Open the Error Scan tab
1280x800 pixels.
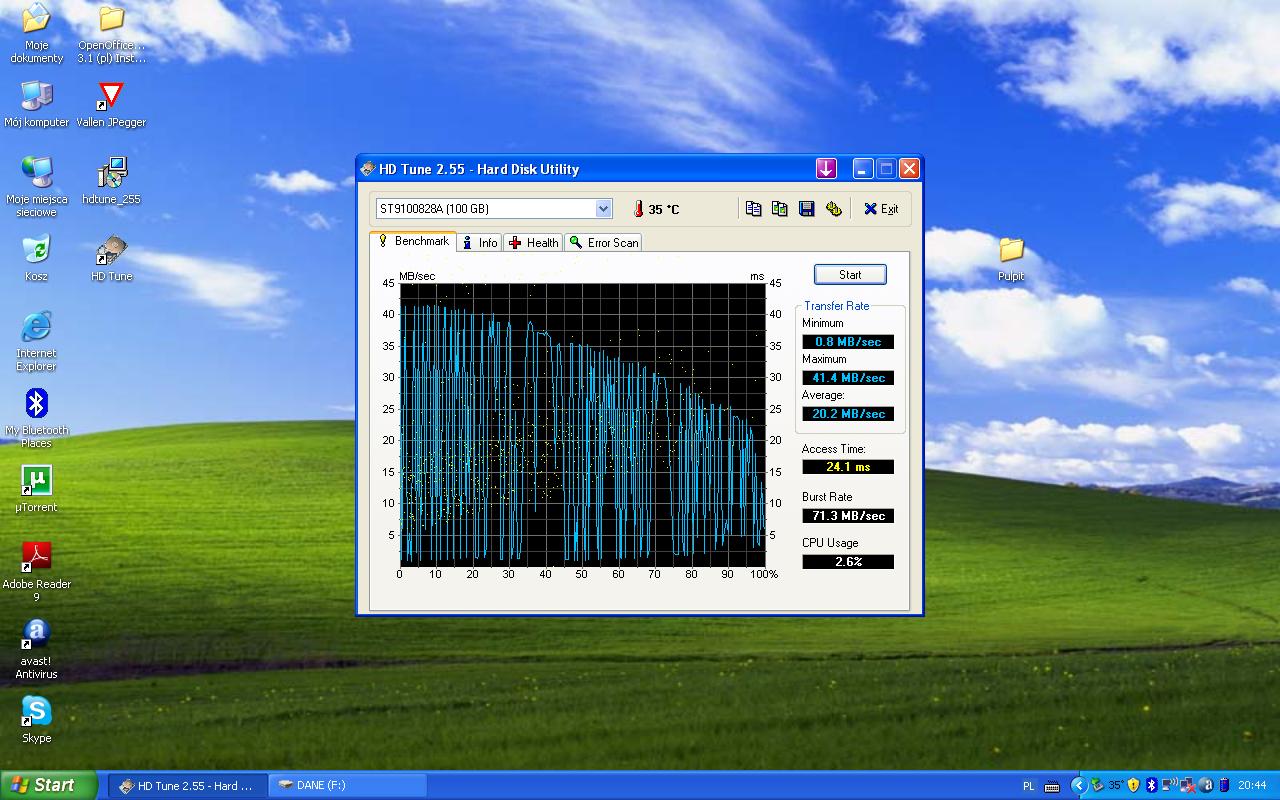click(603, 243)
